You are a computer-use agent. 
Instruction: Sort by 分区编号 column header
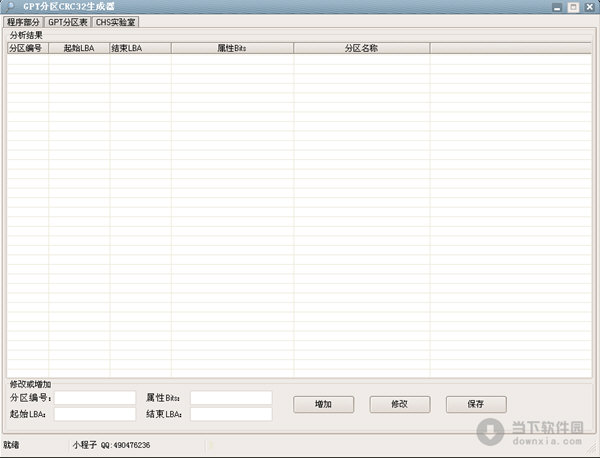click(x=28, y=48)
